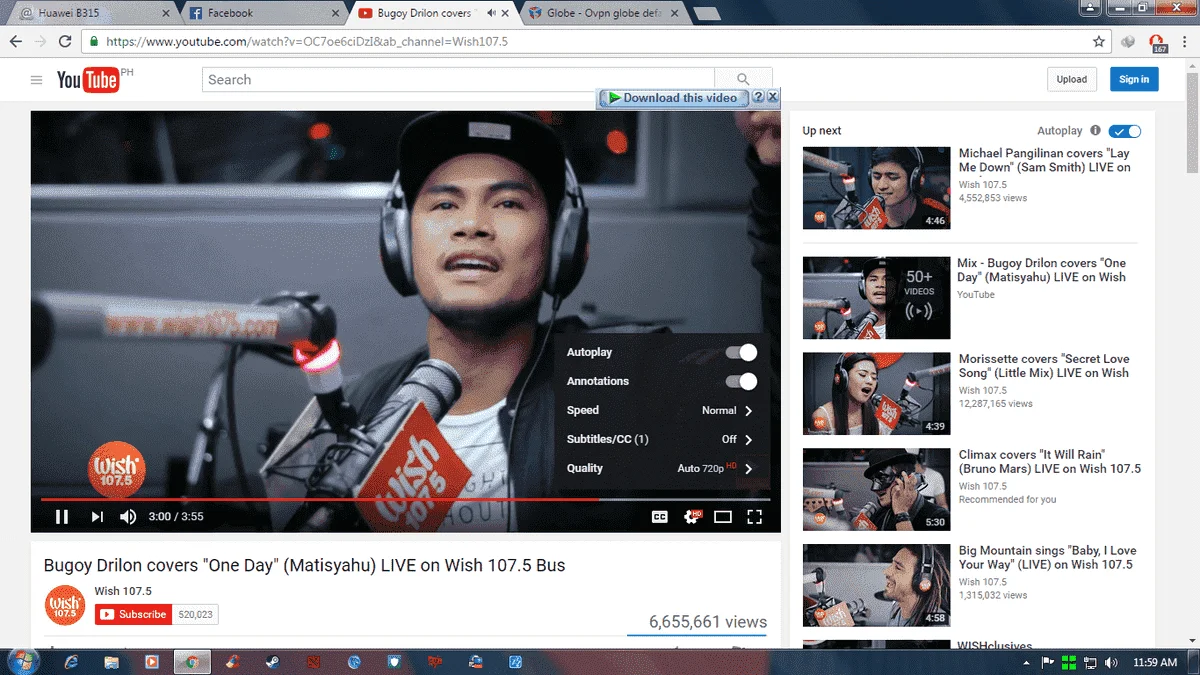Screen dimensions: 1200x675
Task: Open Chrome's three-dot menu
Action: pos(1184,42)
